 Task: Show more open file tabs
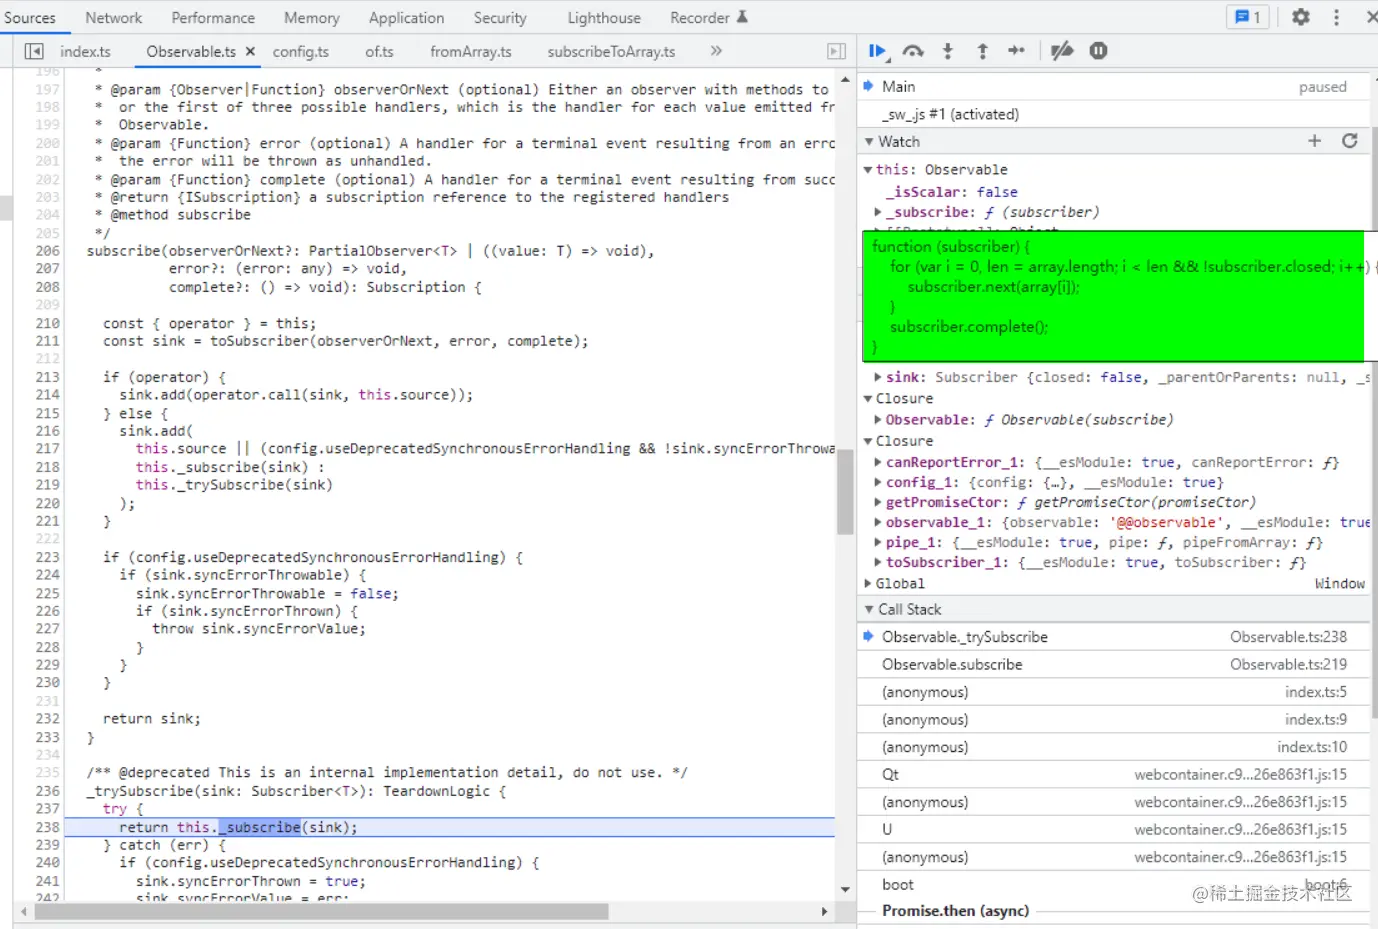[x=716, y=51]
